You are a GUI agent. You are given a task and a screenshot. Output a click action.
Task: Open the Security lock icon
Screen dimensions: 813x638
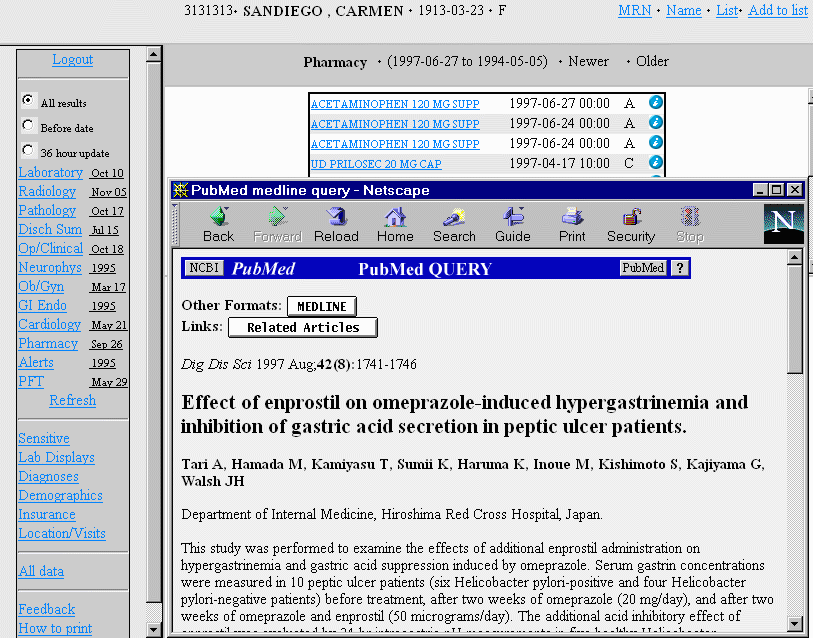631,224
